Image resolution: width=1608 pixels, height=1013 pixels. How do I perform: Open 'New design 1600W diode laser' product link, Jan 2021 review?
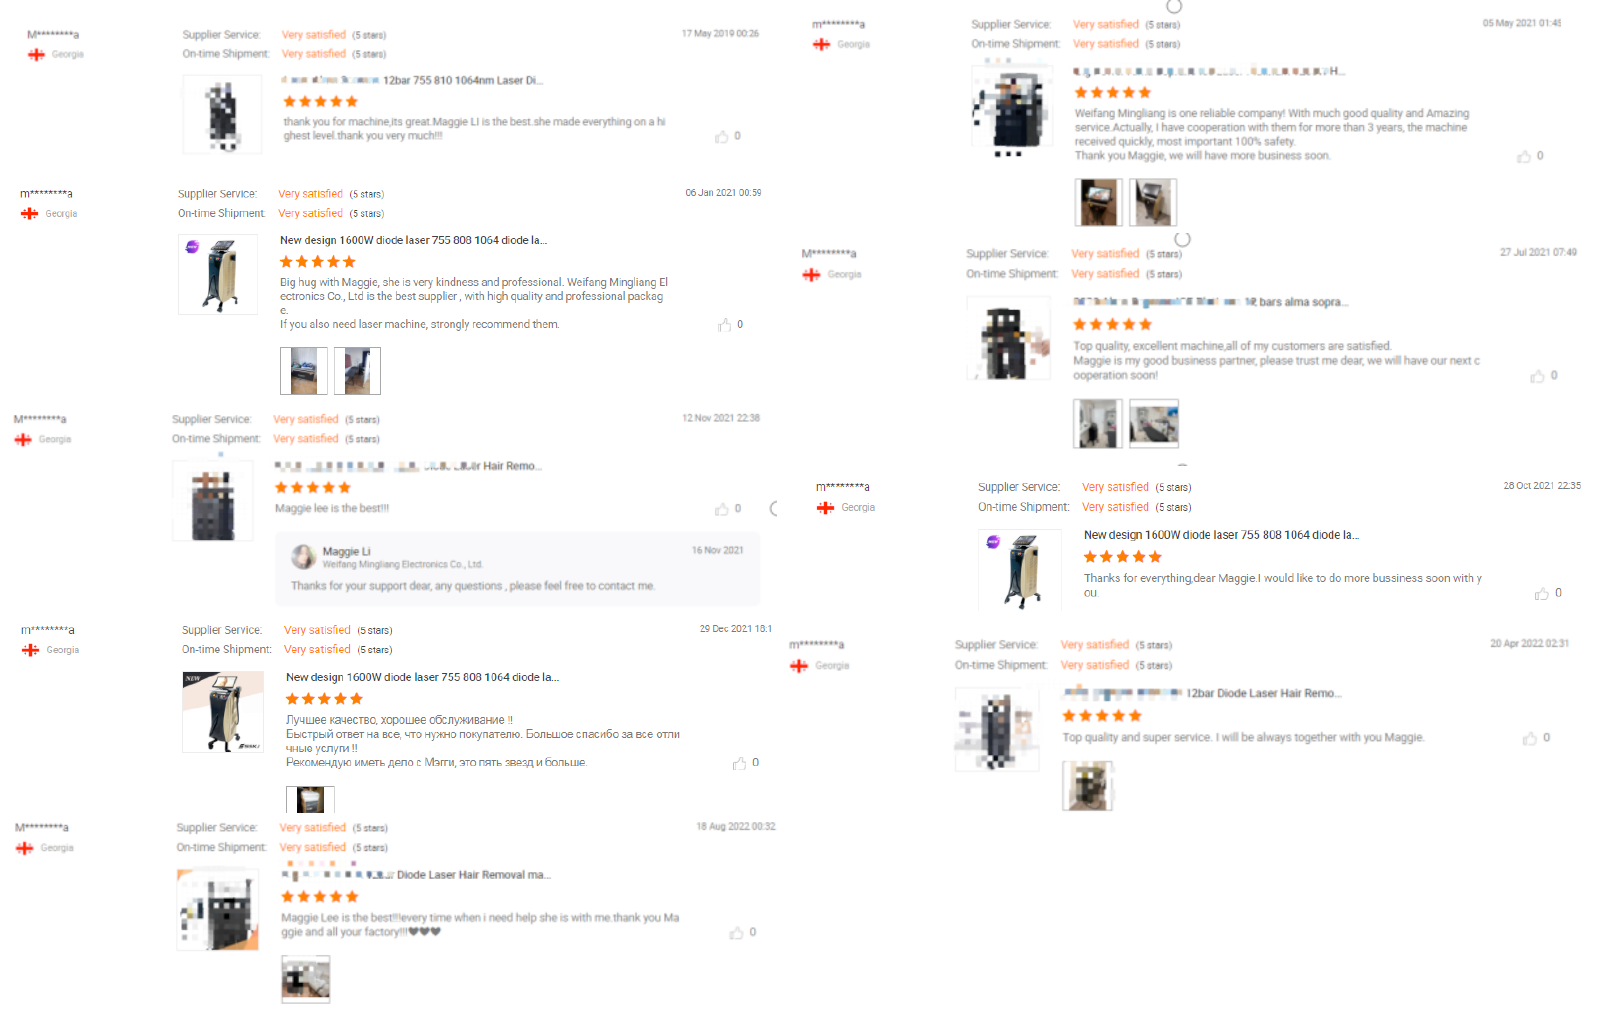[x=413, y=241]
